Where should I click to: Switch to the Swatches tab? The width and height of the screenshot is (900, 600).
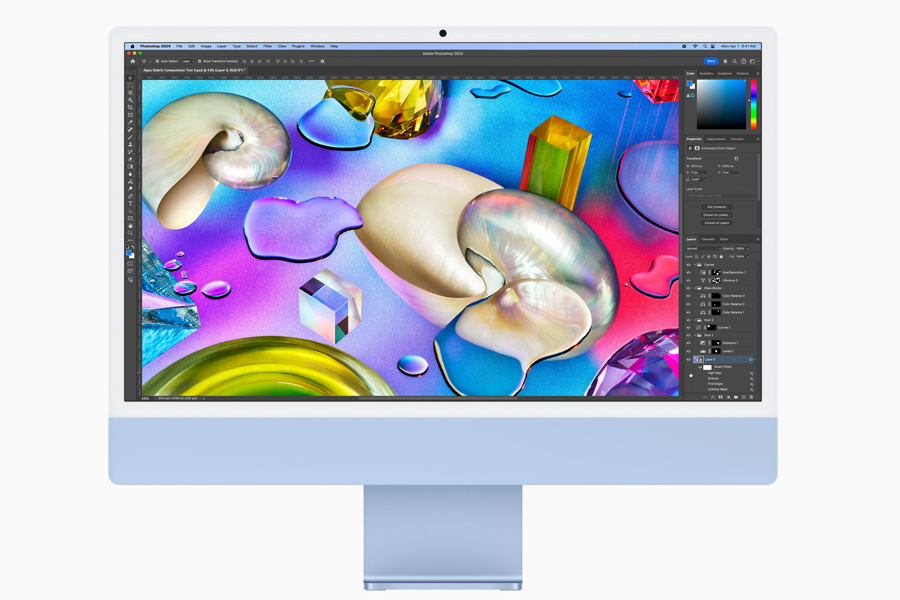707,73
